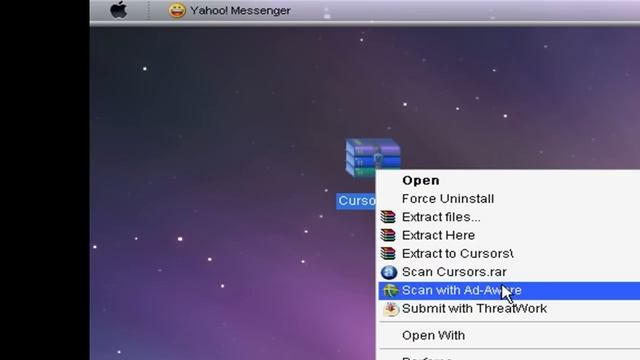This screenshot has height=360, width=640.
Task: Click the WinRAR icon beside Extract Here
Action: 388,235
